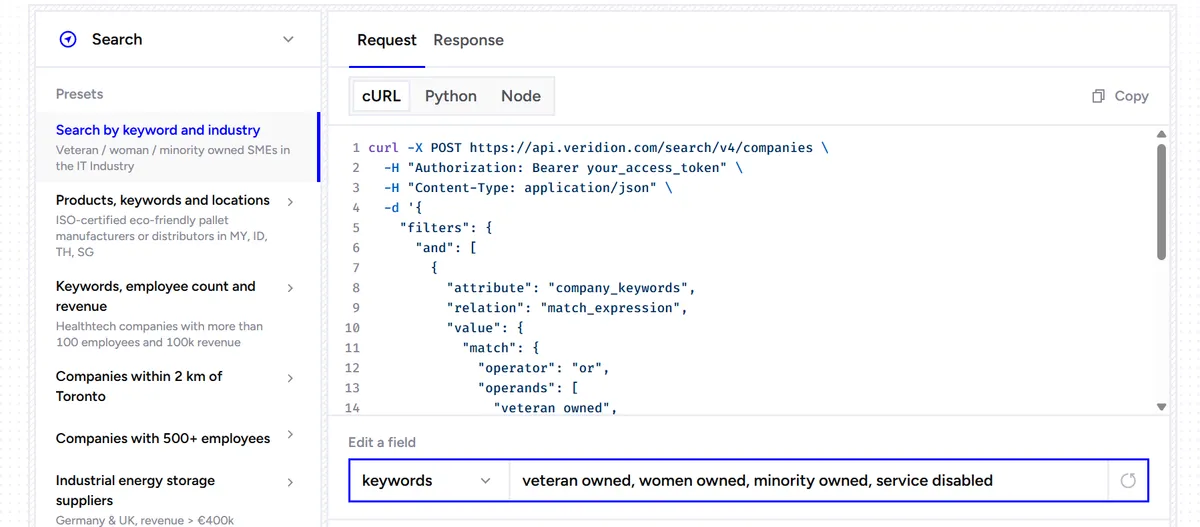Switch to the Response tab
This screenshot has width=1200, height=527.
pyautogui.click(x=468, y=41)
